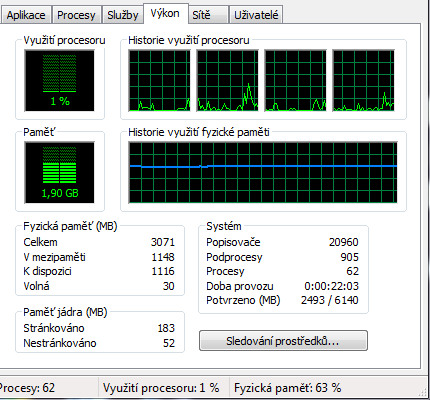430x400 pixels.
Task: Click the Procesy value 62 in Systém
Action: pyautogui.click(x=353, y=271)
